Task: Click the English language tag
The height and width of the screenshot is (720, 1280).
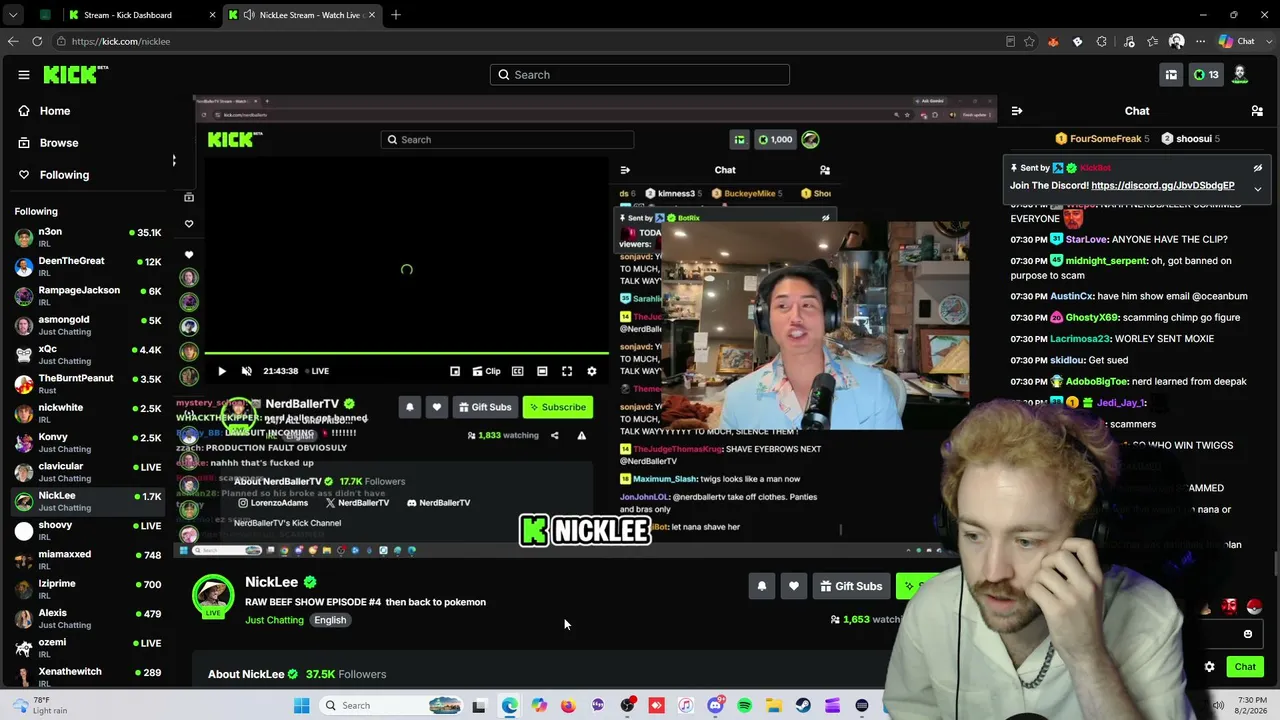Action: coord(330,620)
